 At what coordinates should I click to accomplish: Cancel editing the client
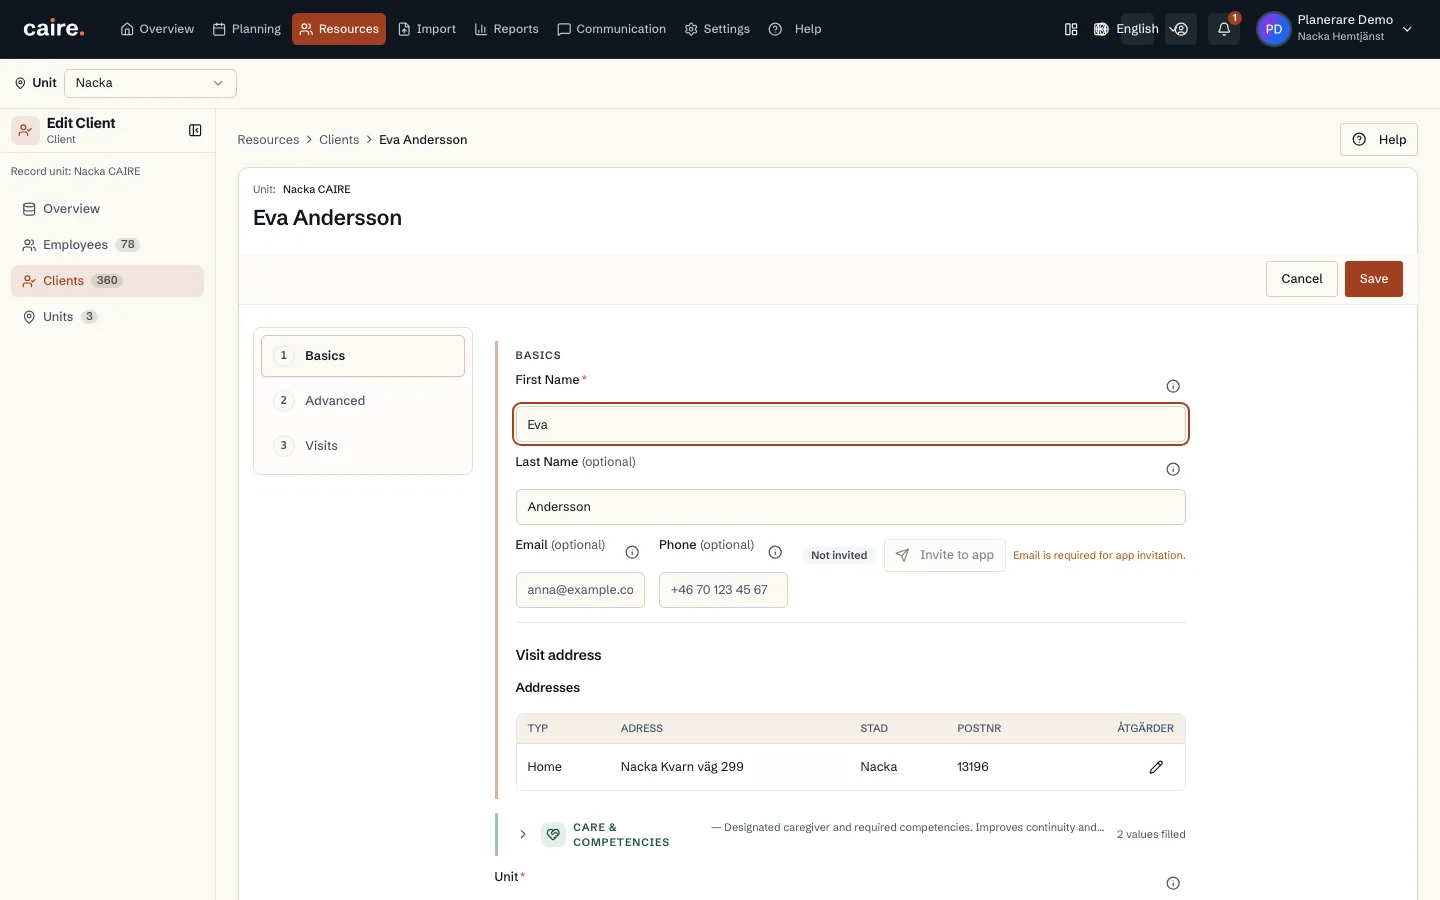click(x=1301, y=279)
